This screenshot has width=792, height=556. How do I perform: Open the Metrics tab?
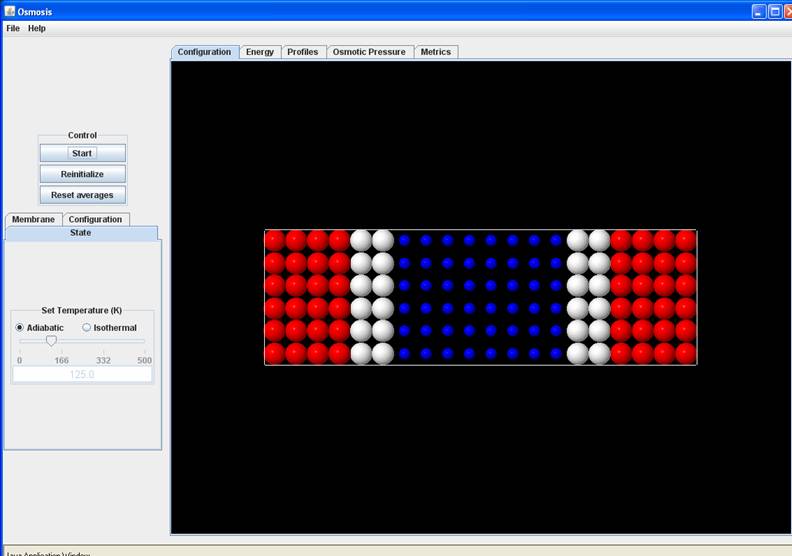[x=435, y=52]
